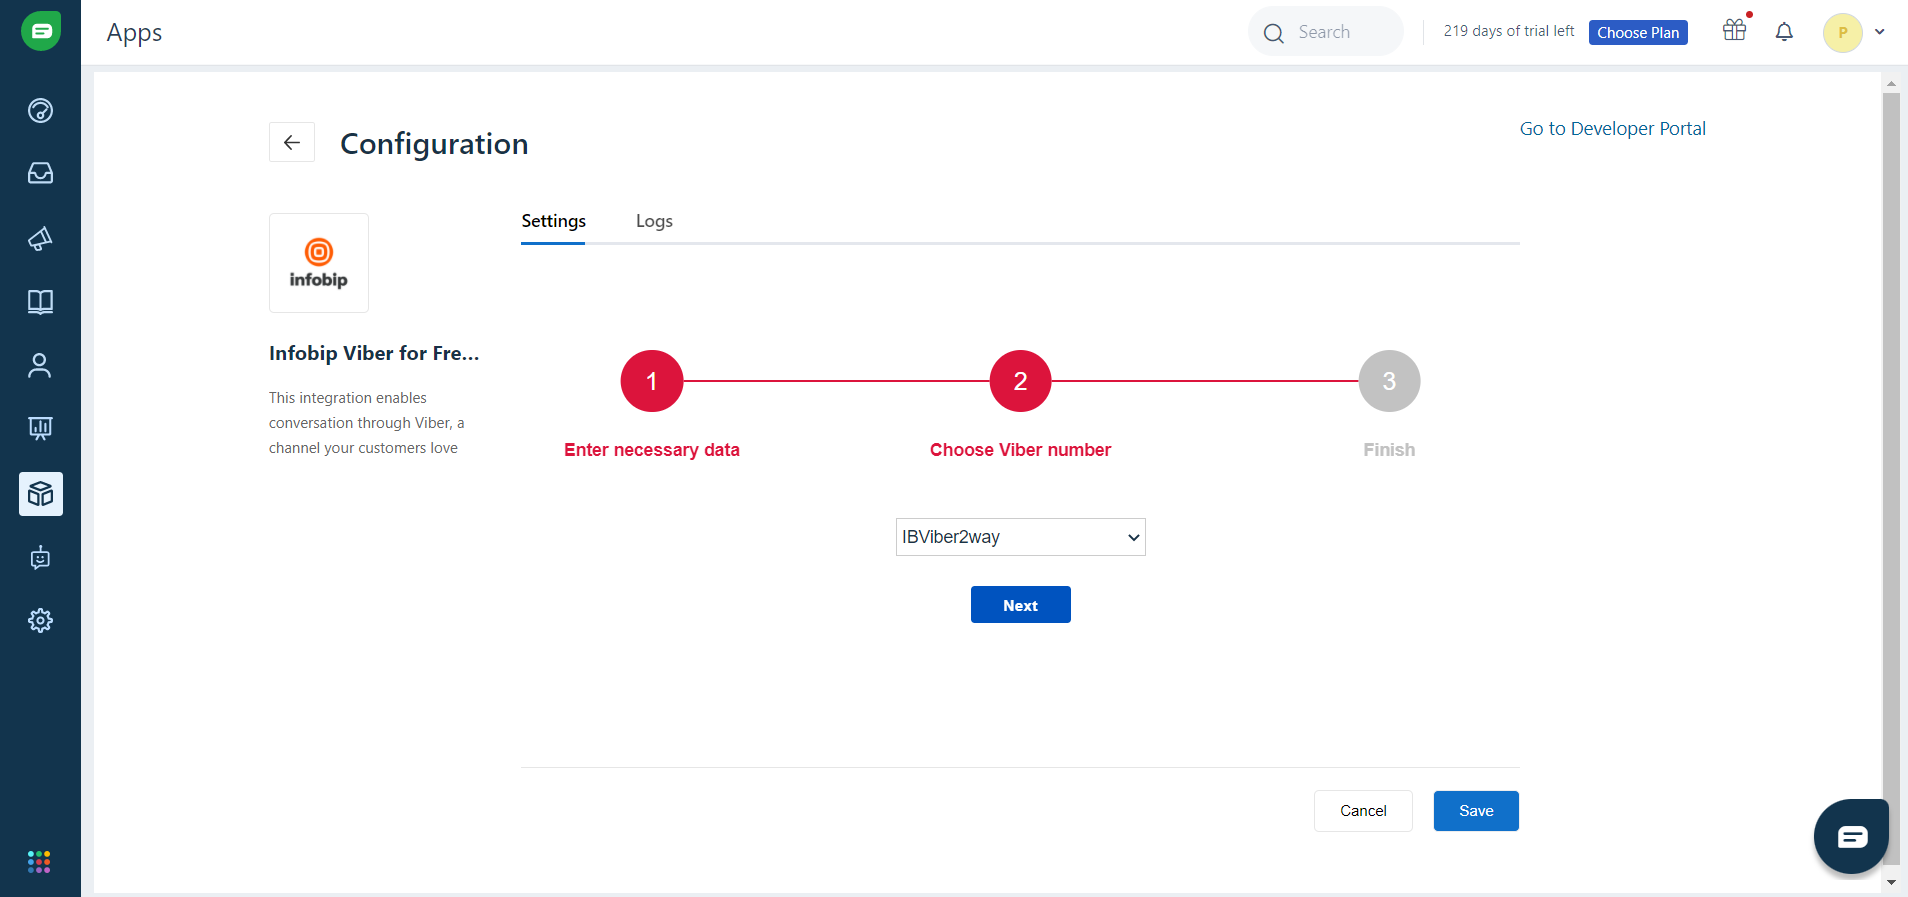Select the Settings tab
Image resolution: width=1908 pixels, height=897 pixels.
[x=553, y=221]
